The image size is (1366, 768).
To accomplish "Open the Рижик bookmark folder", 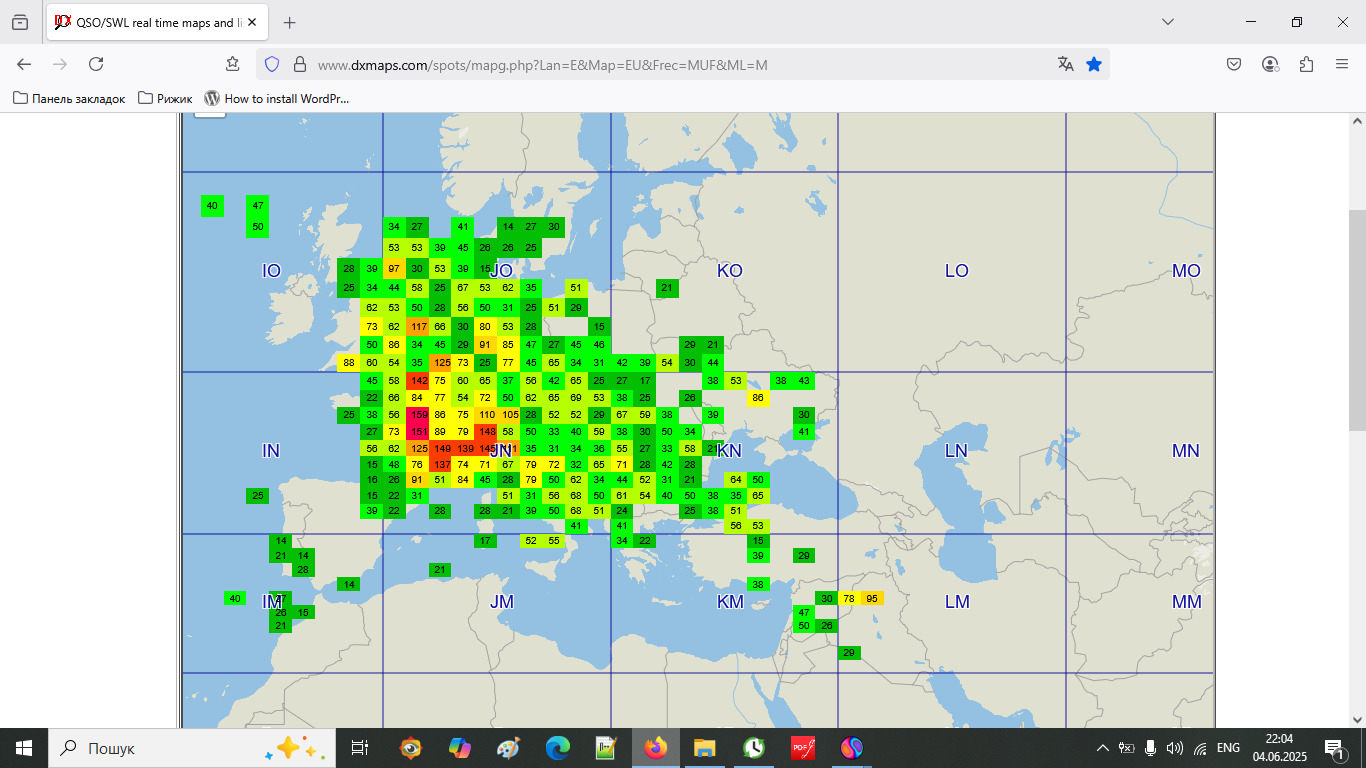I will (x=166, y=98).
